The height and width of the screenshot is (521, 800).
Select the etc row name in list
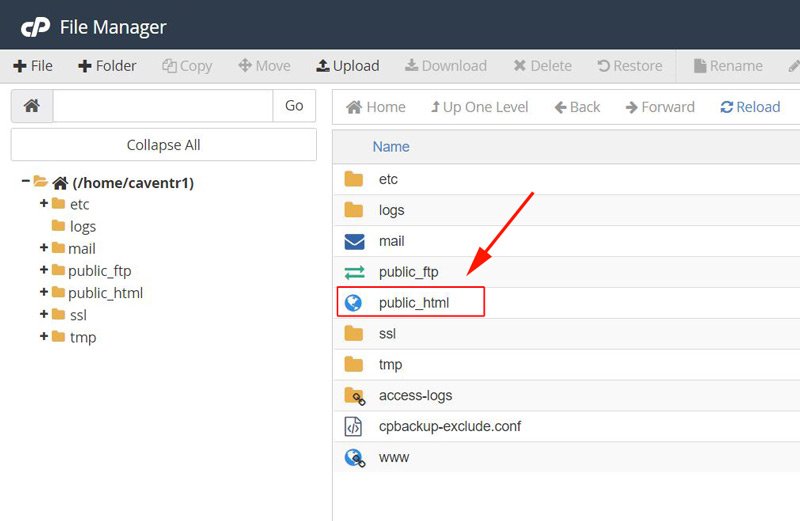(388, 179)
